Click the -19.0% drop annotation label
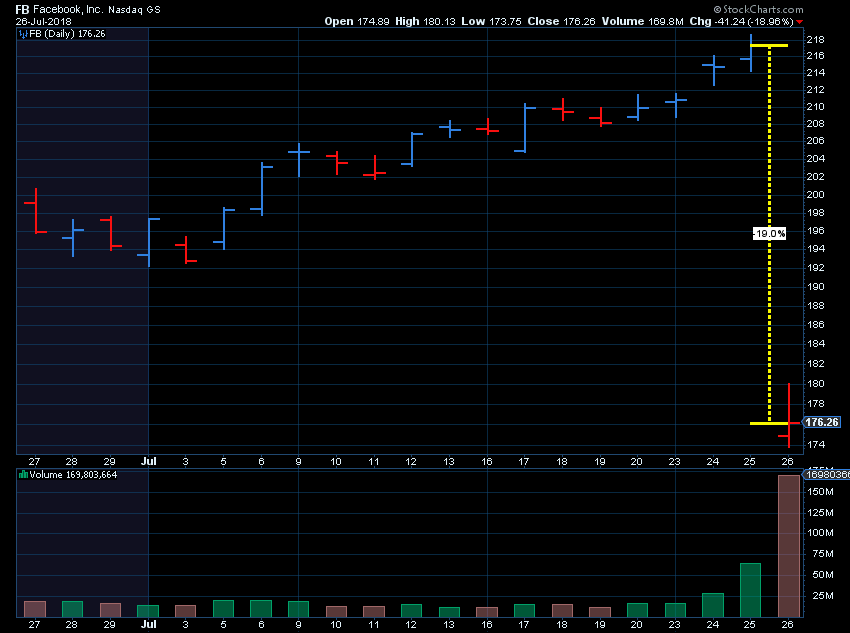This screenshot has width=850, height=633. point(769,234)
